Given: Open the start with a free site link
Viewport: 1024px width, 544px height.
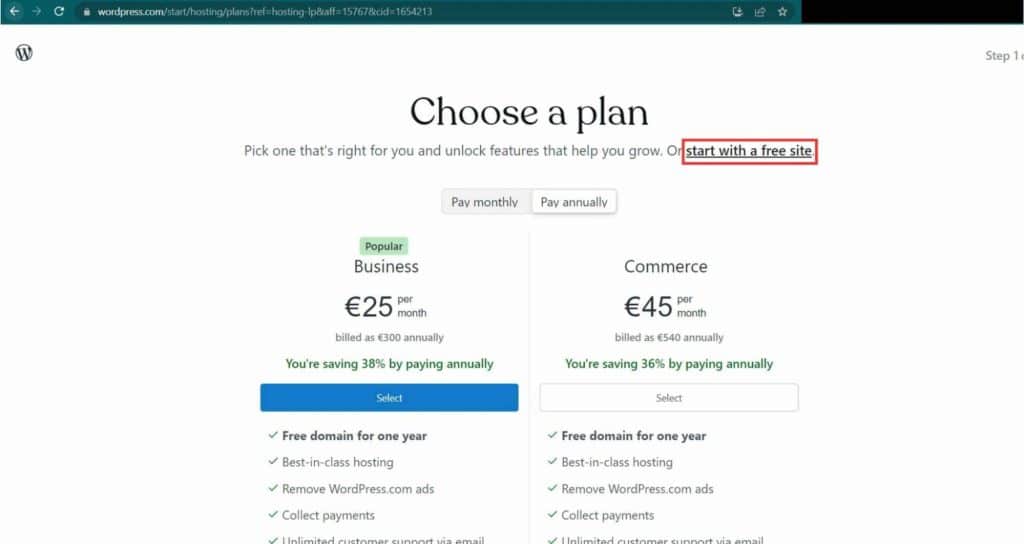Looking at the screenshot, I should pyautogui.click(x=749, y=151).
